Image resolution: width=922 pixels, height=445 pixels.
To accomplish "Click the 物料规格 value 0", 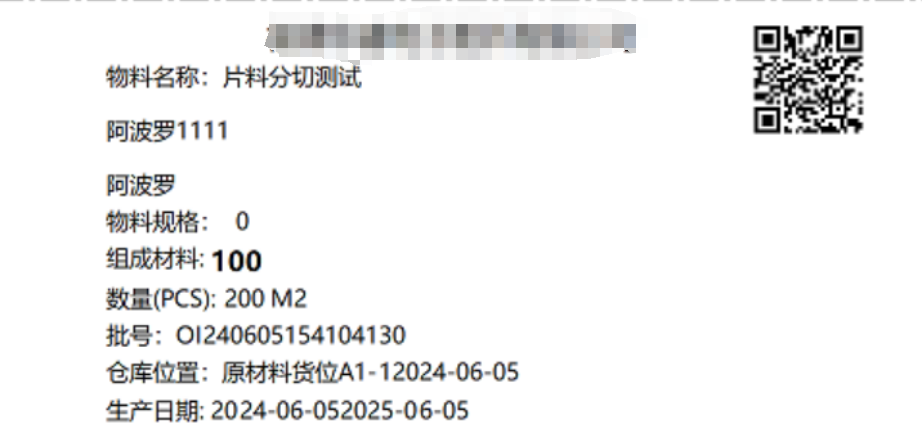I will pos(242,222).
